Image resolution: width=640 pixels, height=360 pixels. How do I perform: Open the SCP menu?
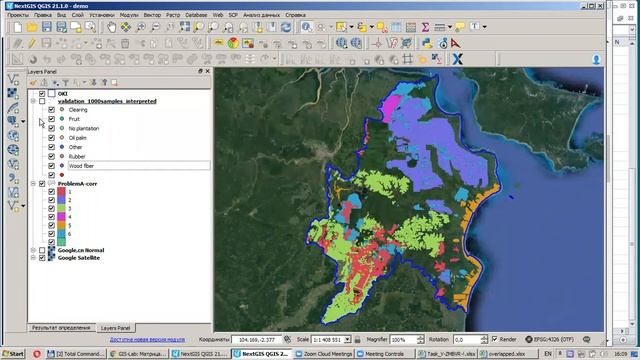[x=233, y=15]
